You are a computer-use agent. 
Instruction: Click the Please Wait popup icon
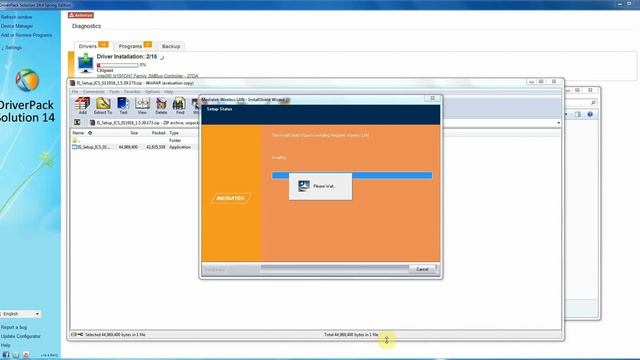pyautogui.click(x=304, y=186)
